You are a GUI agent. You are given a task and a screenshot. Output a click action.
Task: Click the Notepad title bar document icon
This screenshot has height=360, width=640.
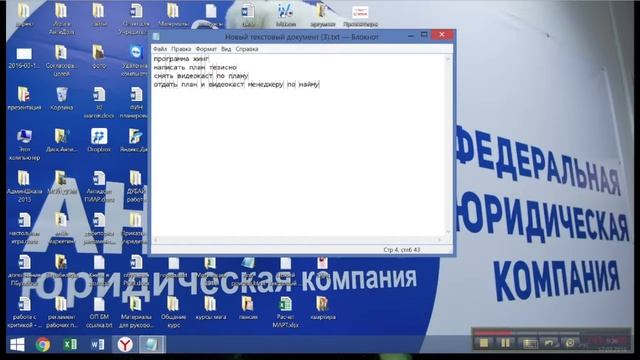[x=156, y=37]
